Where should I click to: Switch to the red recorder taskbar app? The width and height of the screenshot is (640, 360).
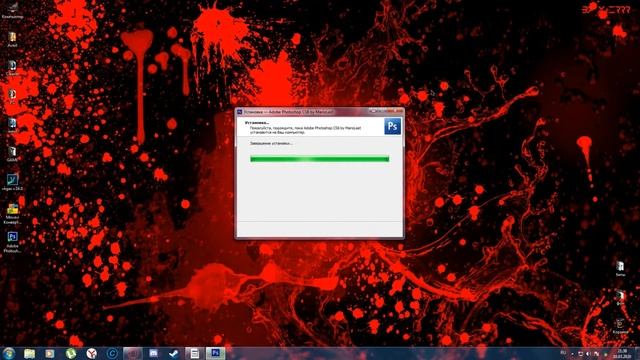point(133,353)
